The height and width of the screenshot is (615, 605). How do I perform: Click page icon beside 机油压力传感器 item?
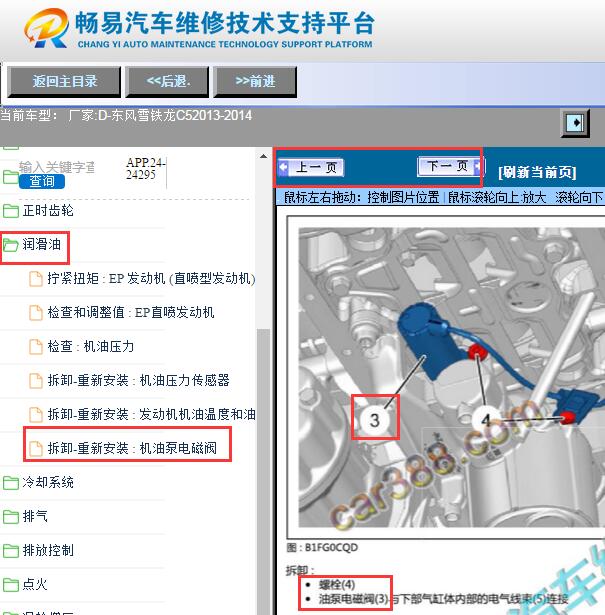(36, 381)
